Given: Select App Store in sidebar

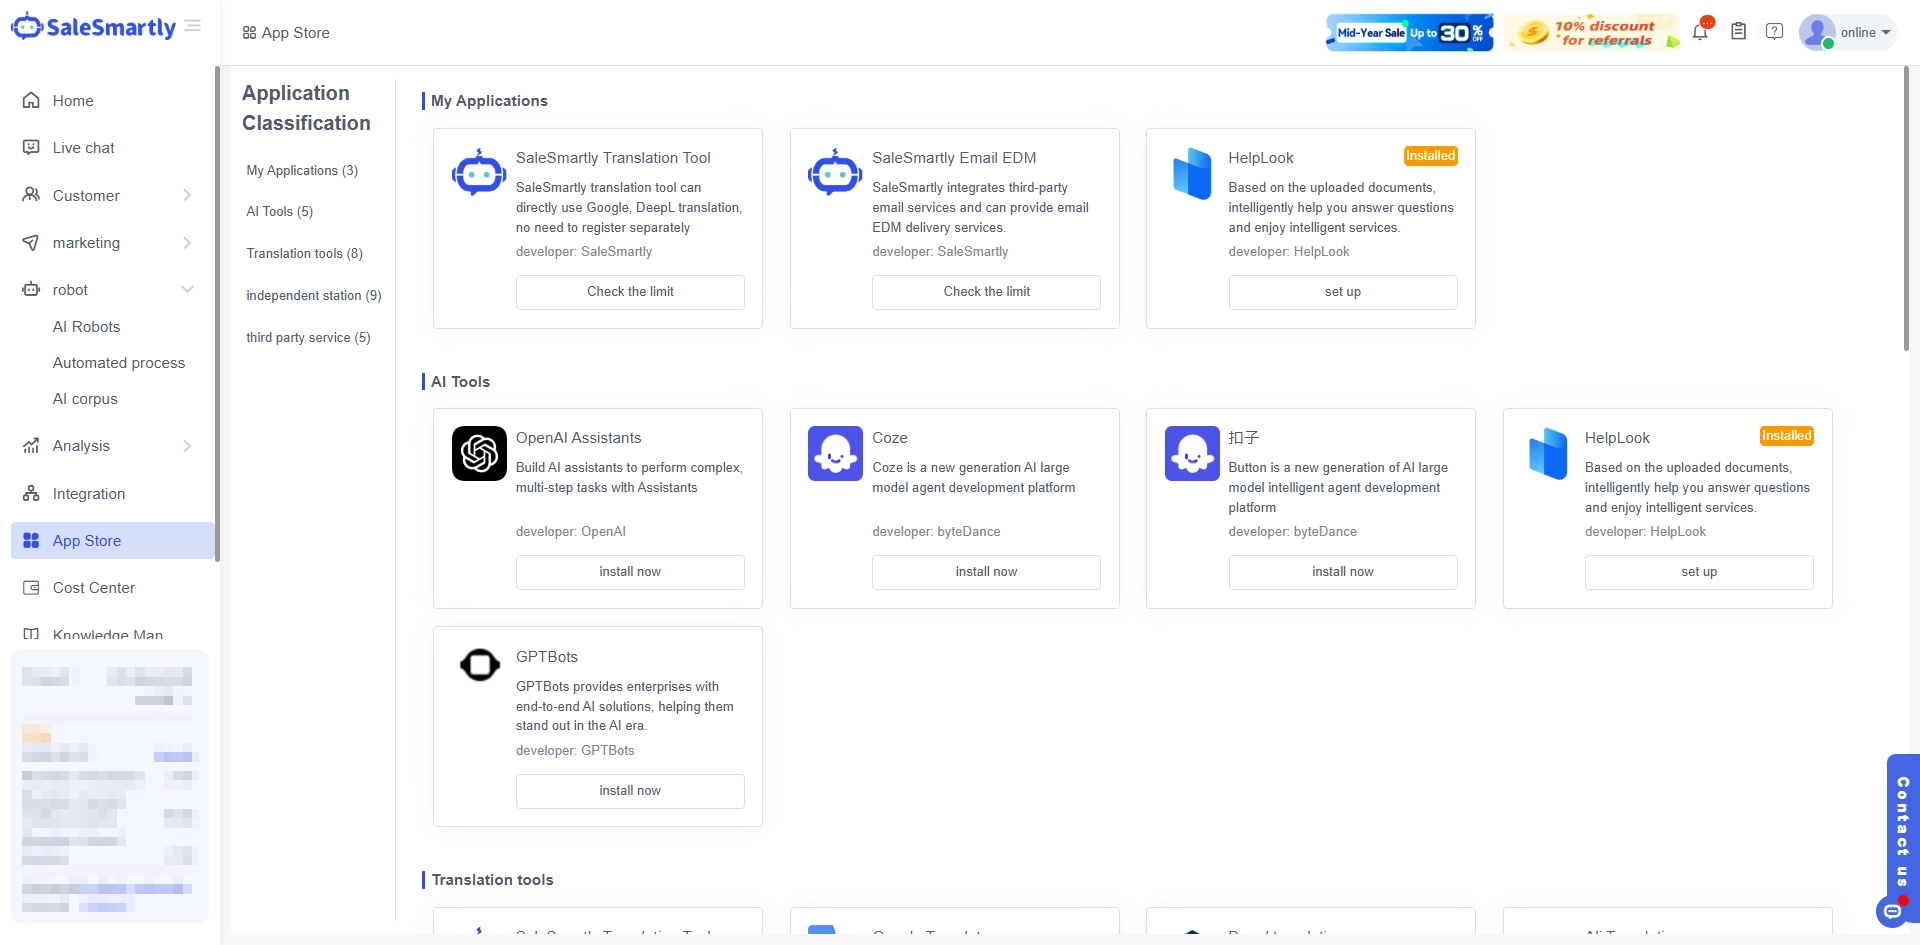Looking at the screenshot, I should click(x=113, y=541).
